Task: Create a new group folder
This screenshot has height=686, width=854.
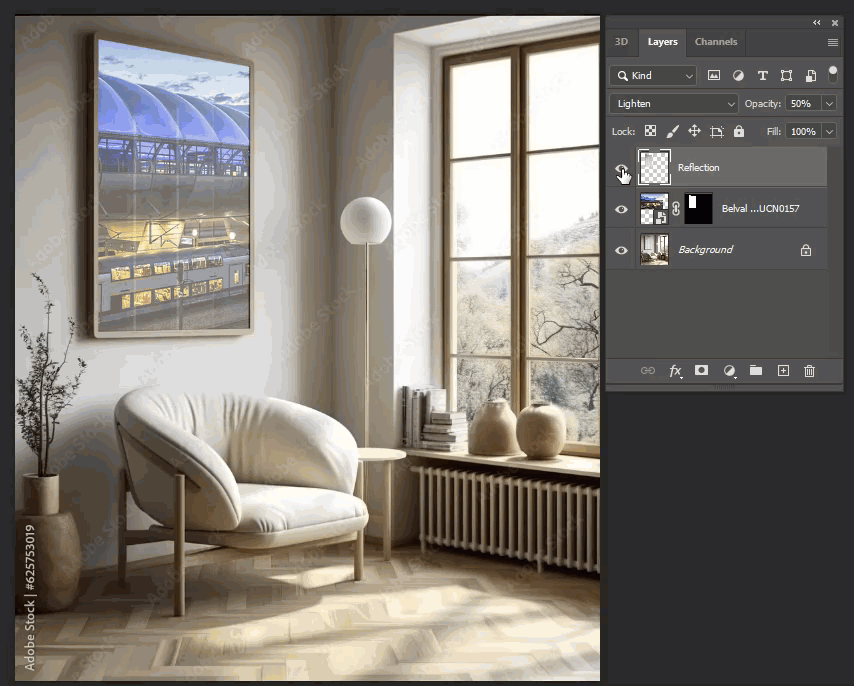Action: (x=755, y=371)
